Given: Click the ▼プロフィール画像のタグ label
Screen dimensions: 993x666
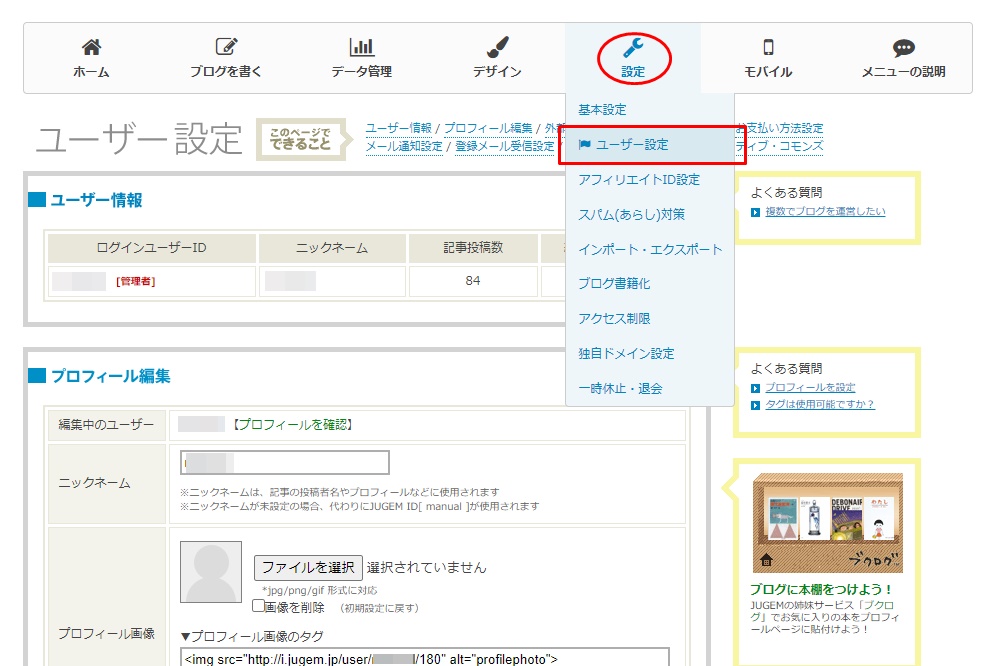Looking at the screenshot, I should [252, 636].
